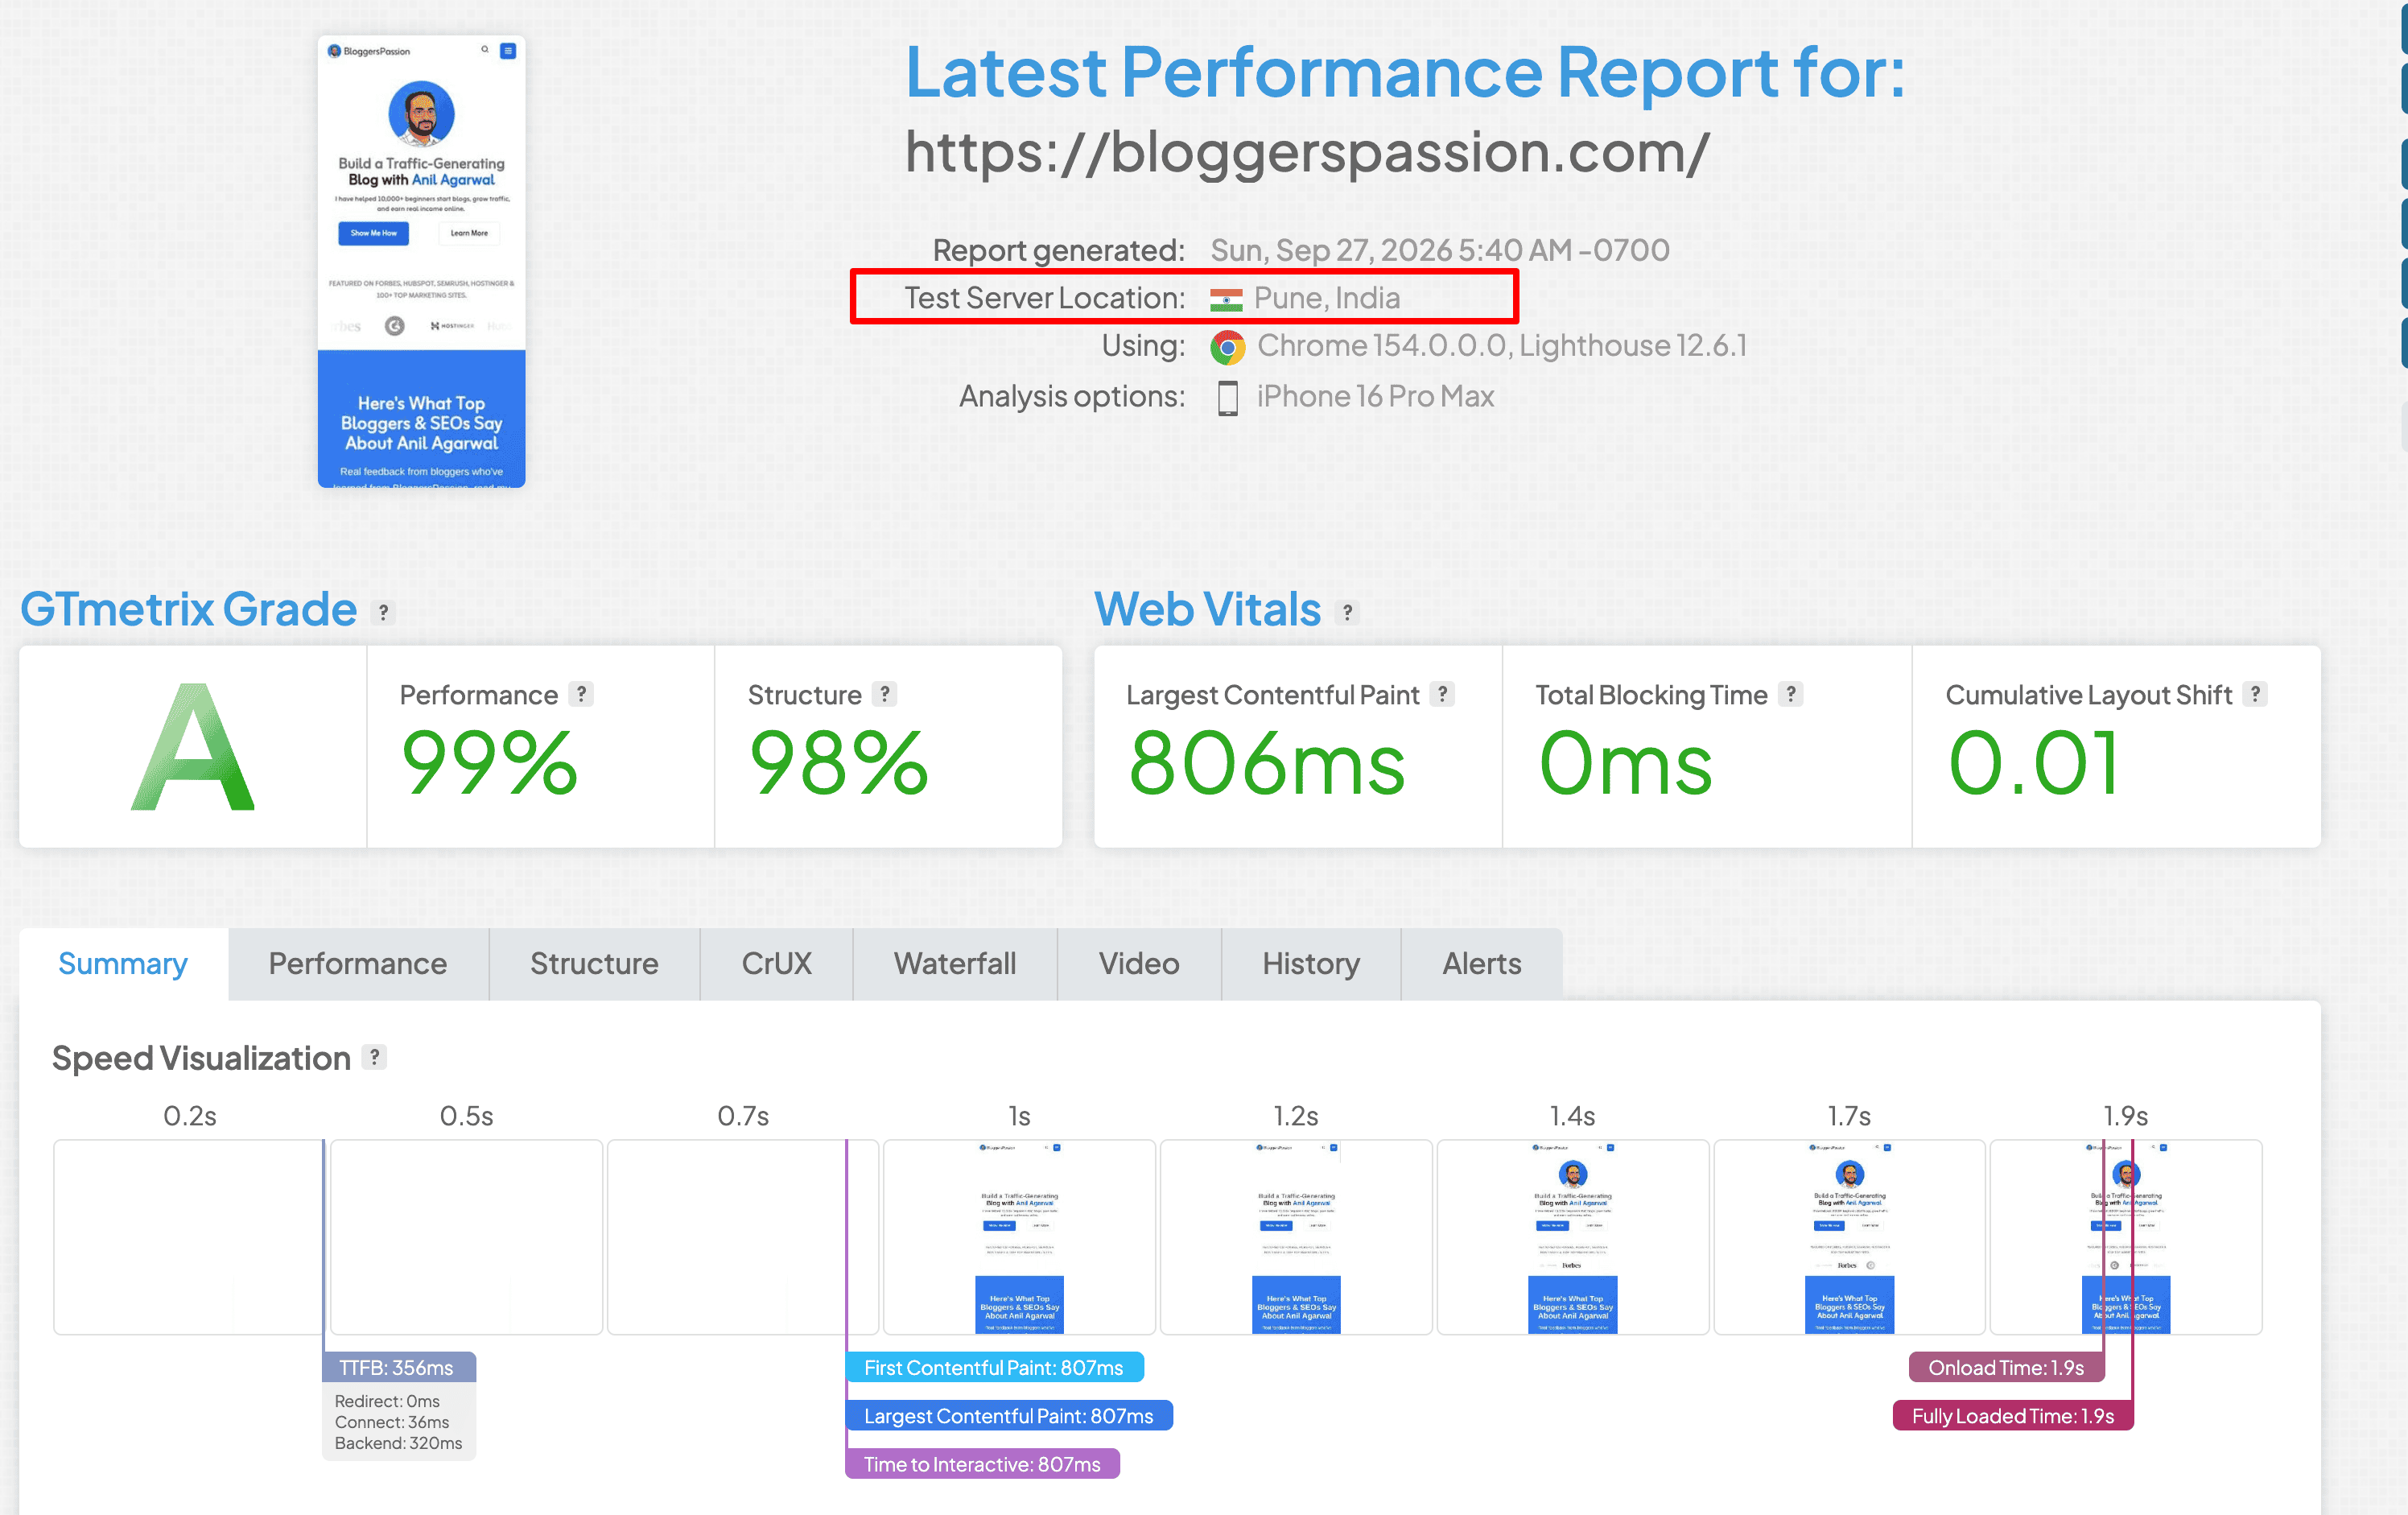Open the Video tab
The image size is (2408, 1515).
click(1139, 964)
